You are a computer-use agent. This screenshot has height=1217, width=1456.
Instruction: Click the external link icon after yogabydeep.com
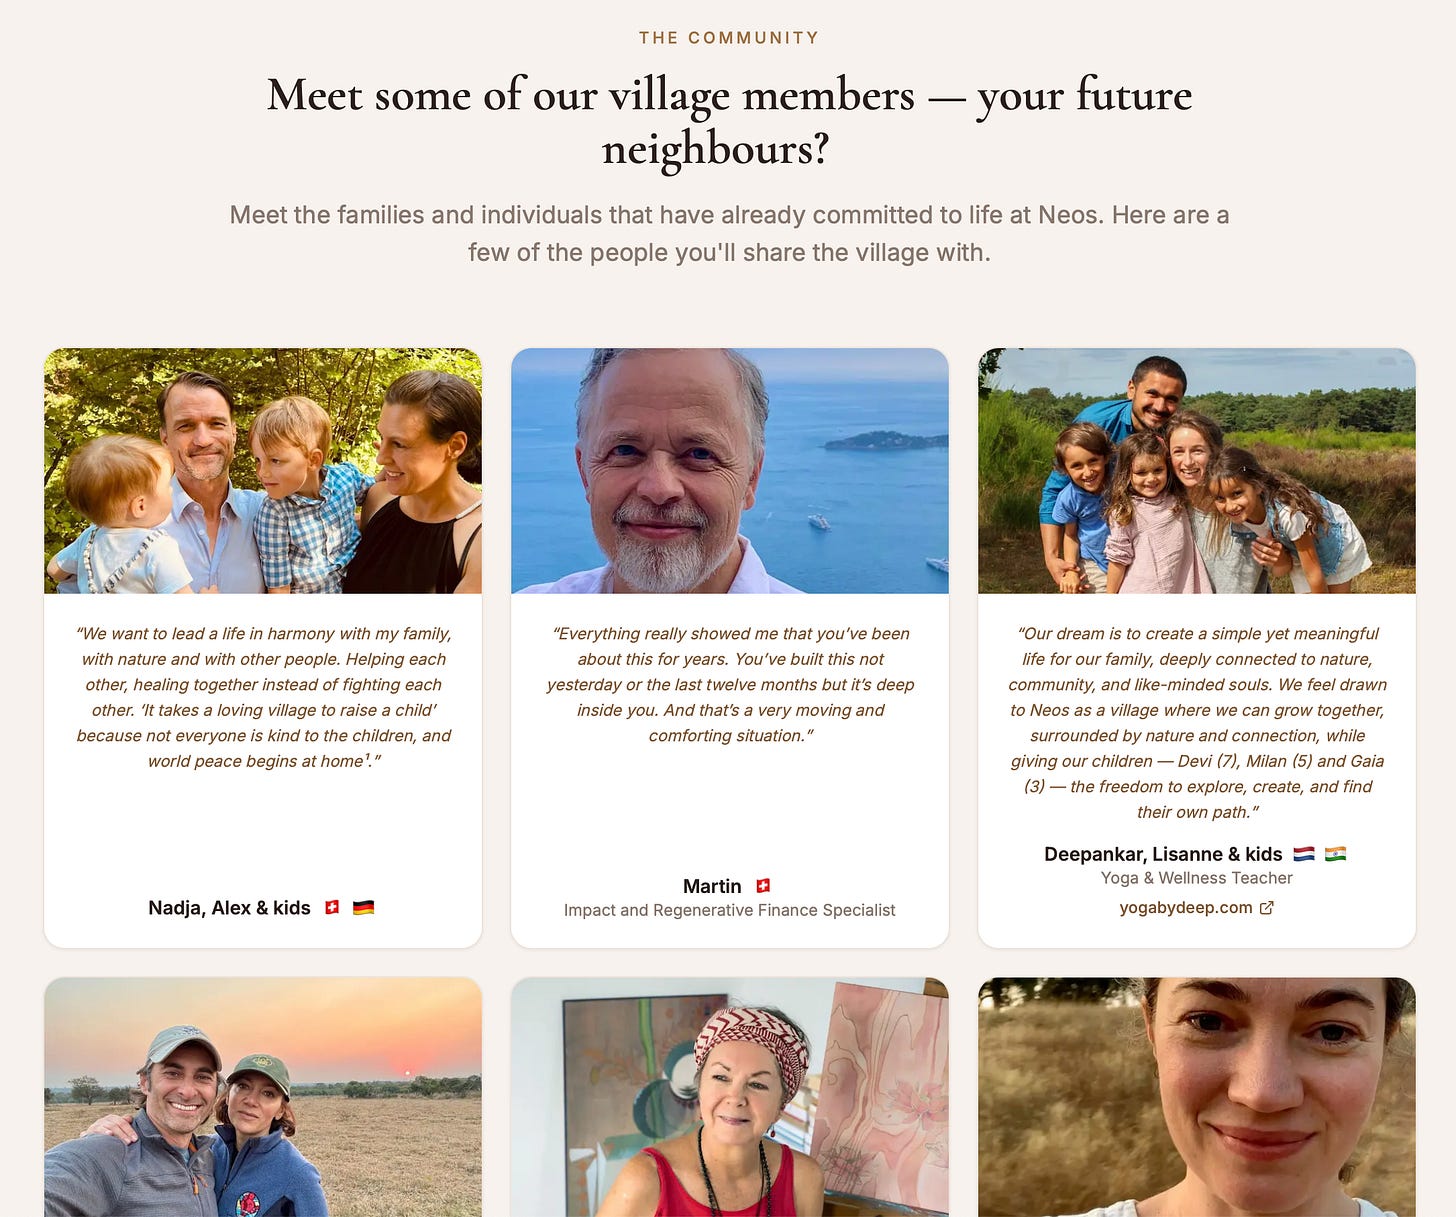tap(1266, 908)
